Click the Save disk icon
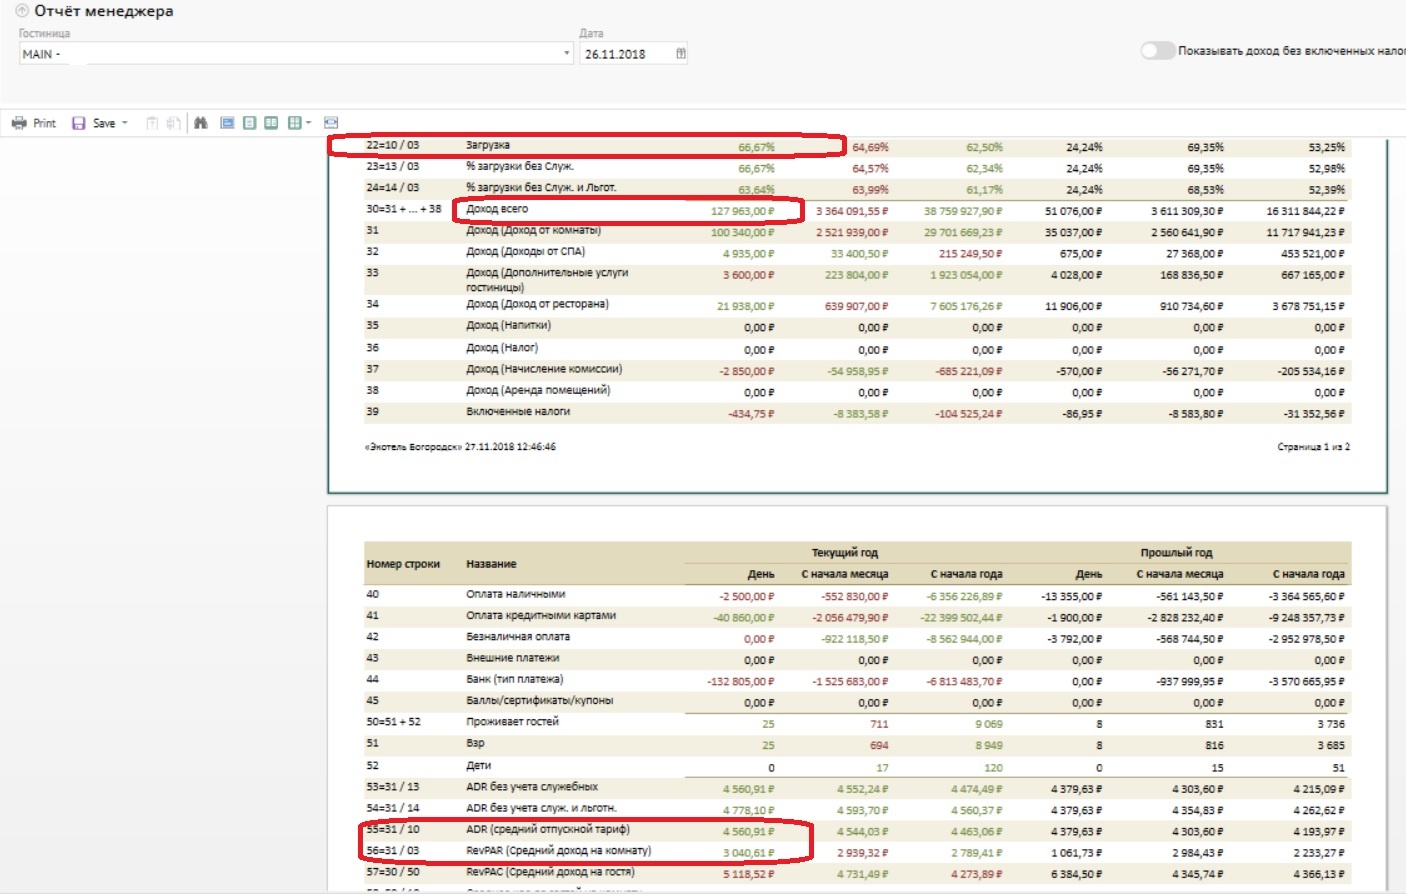This screenshot has height=894, width=1406. coord(78,123)
